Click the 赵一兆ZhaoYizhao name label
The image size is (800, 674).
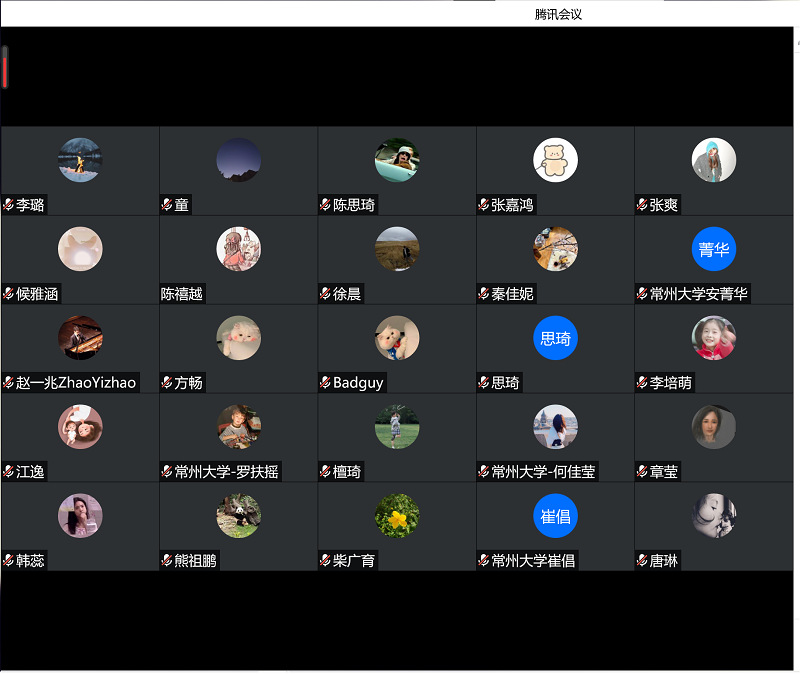[x=76, y=383]
